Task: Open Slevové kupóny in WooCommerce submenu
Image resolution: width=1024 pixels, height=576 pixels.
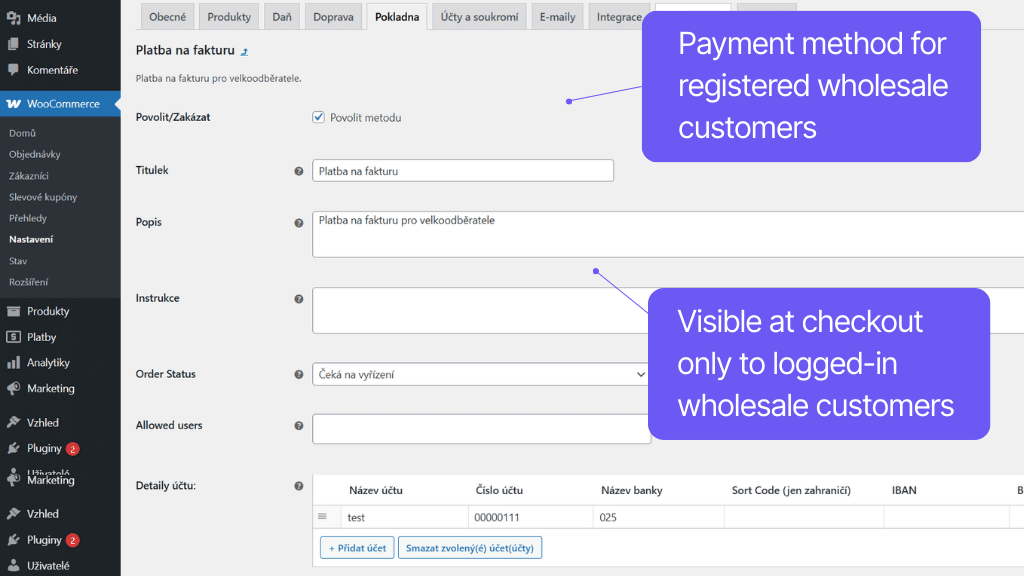Action: (43, 197)
